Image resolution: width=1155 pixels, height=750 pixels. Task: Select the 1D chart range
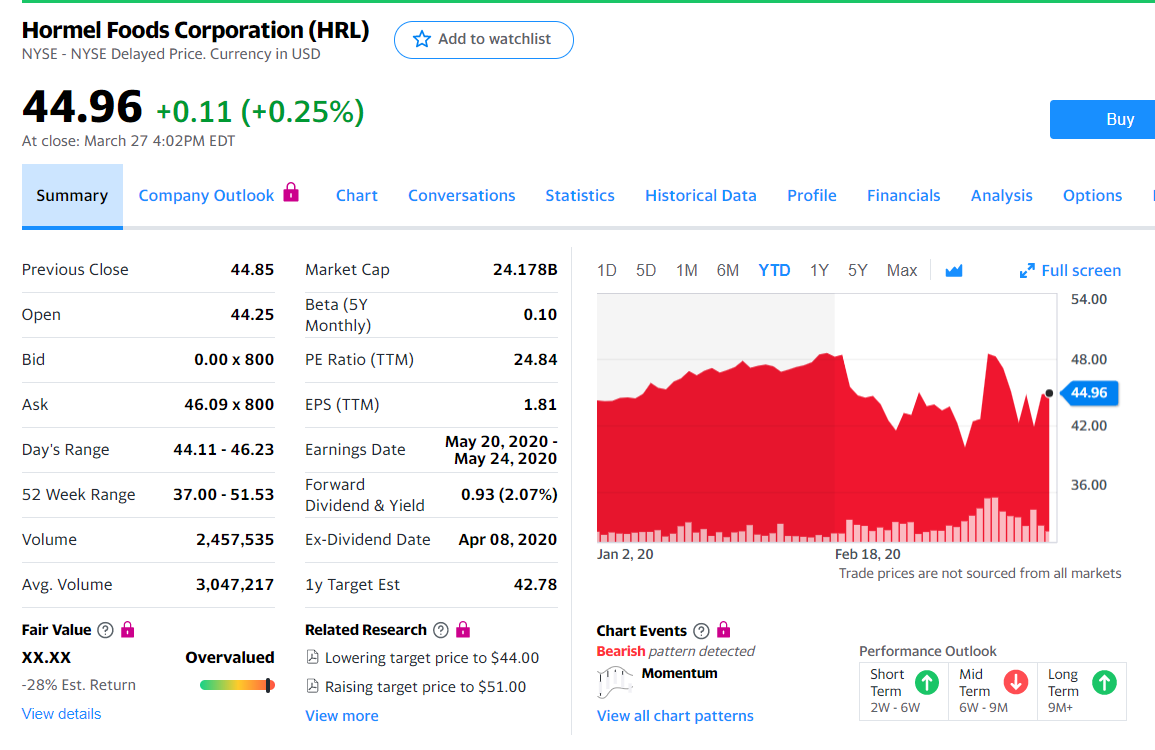pos(606,270)
